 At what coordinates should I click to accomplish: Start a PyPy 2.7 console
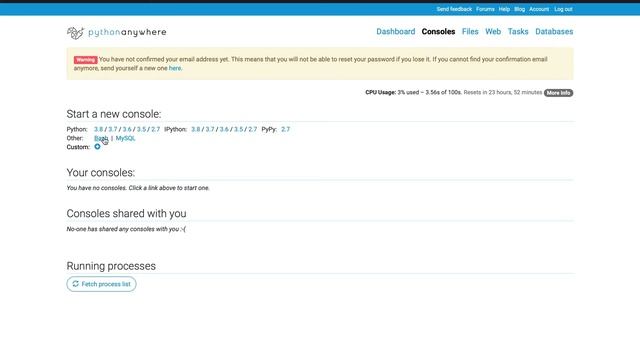coord(285,129)
